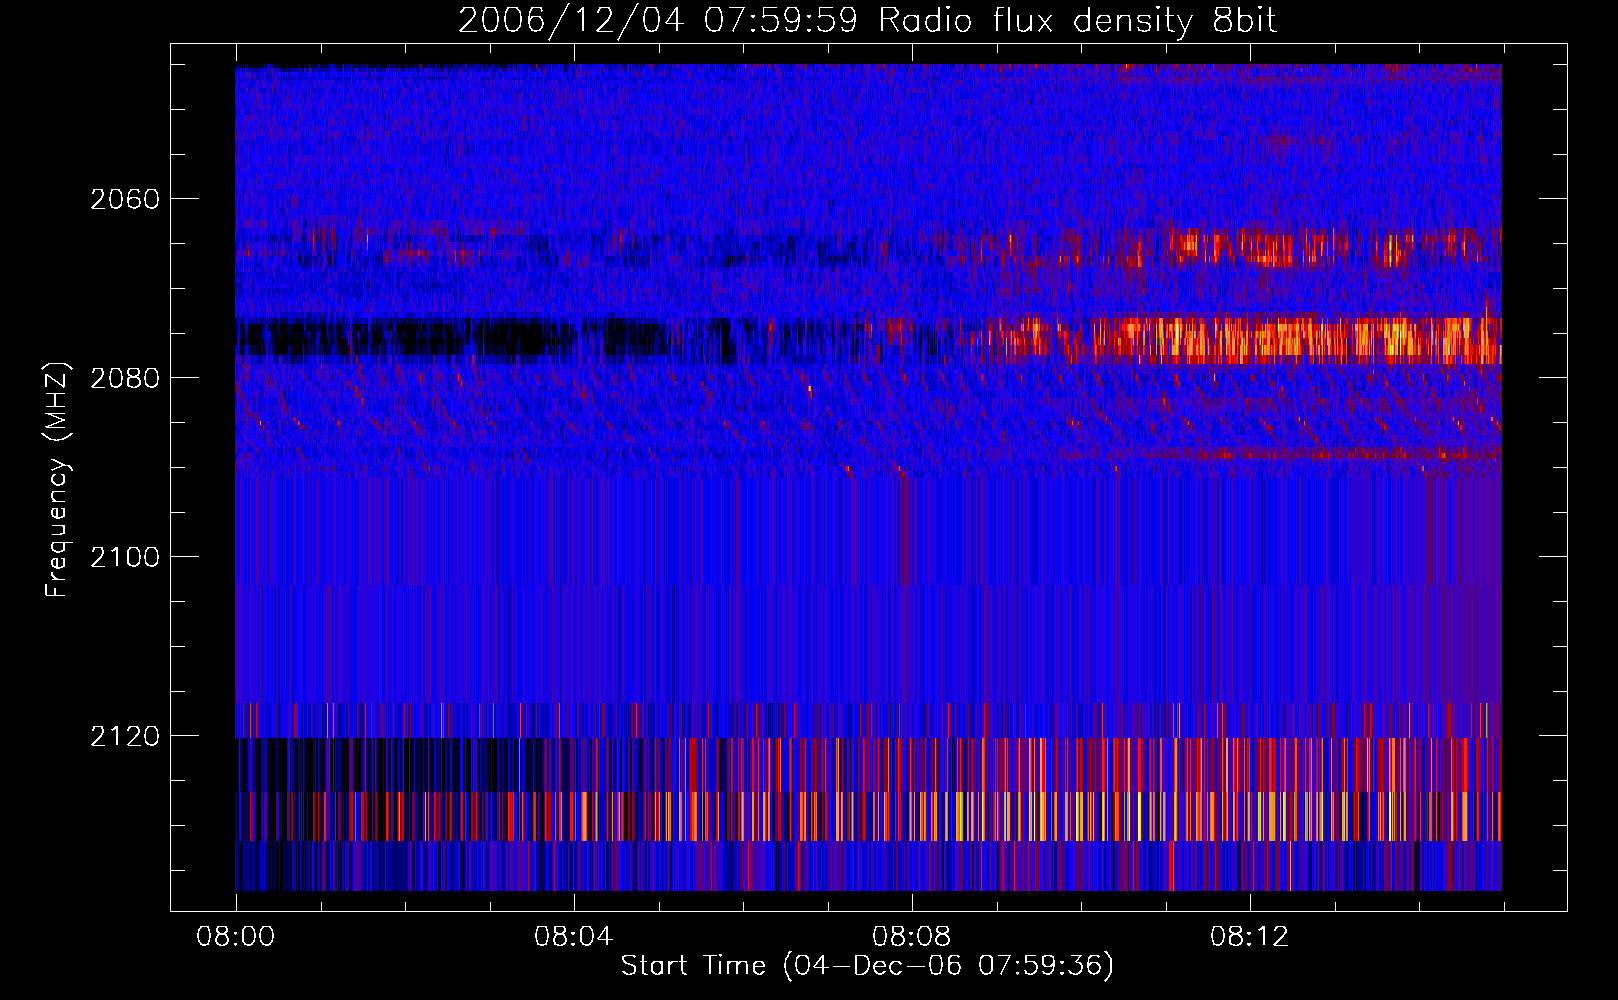Click the 08:04 time tick label

click(573, 937)
